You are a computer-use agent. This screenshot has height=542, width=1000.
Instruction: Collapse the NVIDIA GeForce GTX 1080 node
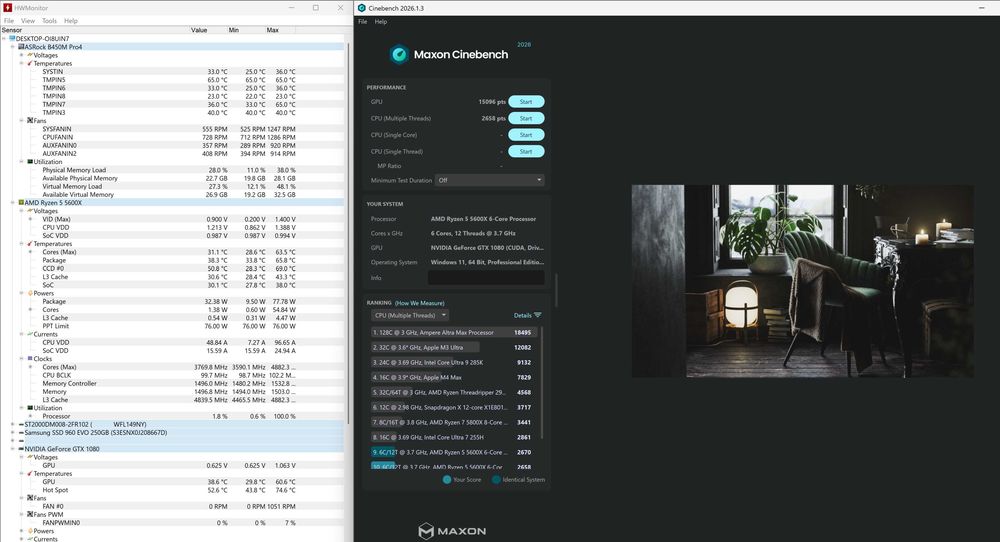(13, 449)
